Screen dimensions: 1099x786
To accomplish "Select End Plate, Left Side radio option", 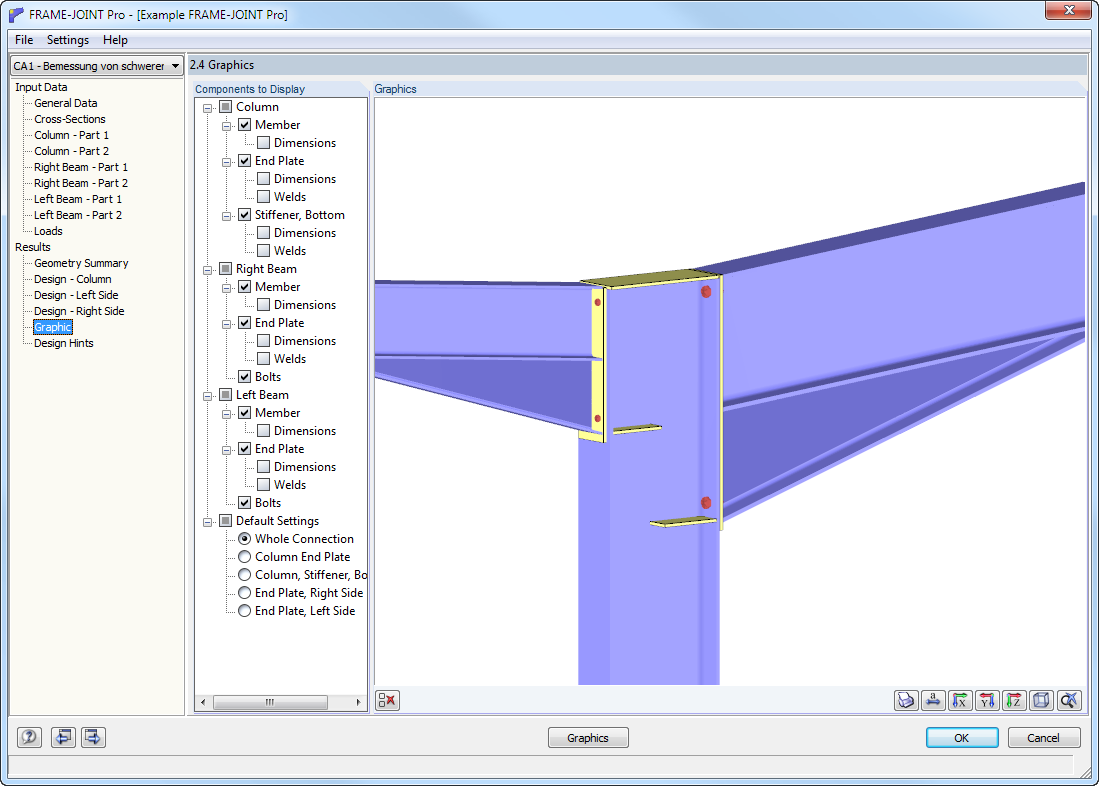I will tap(245, 611).
